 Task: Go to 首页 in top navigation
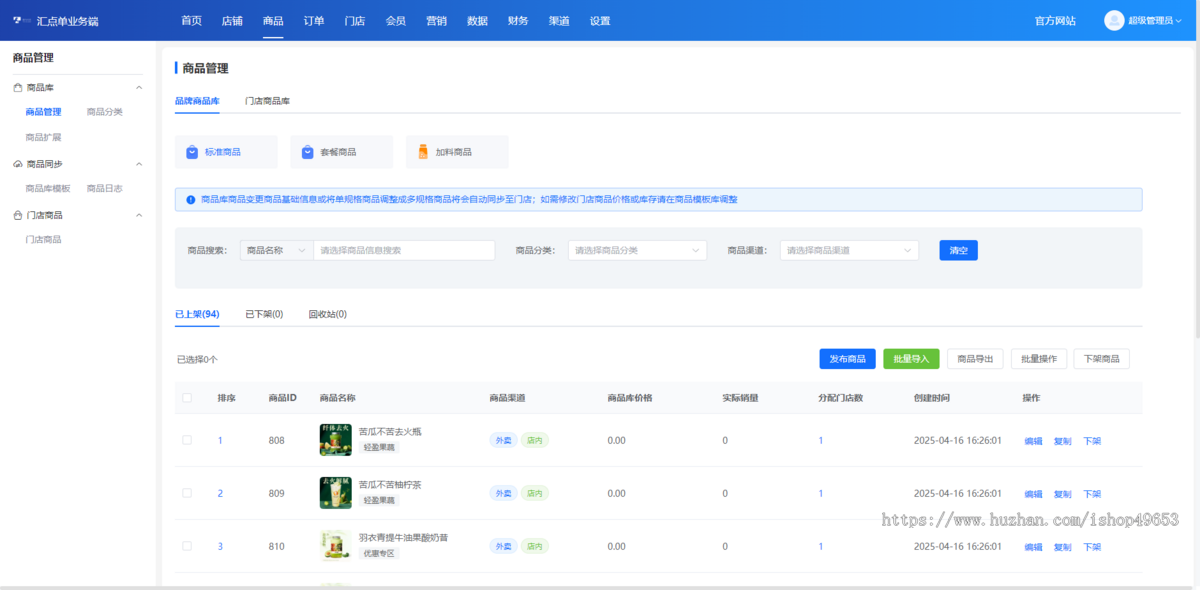pyautogui.click(x=191, y=21)
